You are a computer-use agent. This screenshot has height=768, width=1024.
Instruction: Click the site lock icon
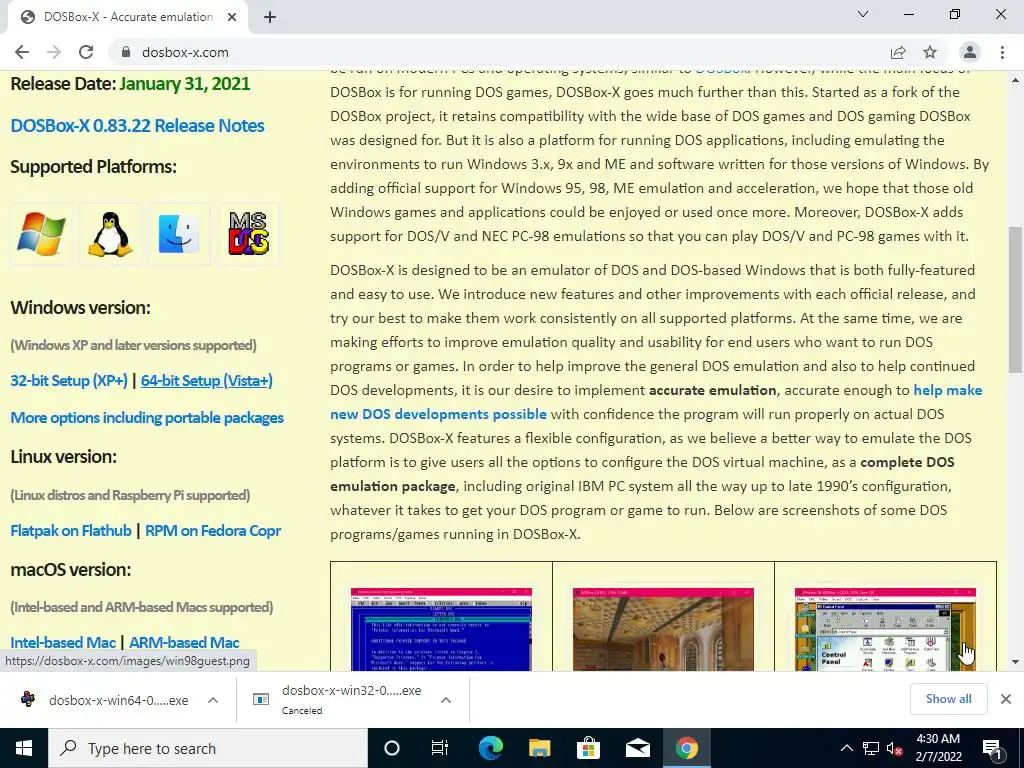coord(126,52)
